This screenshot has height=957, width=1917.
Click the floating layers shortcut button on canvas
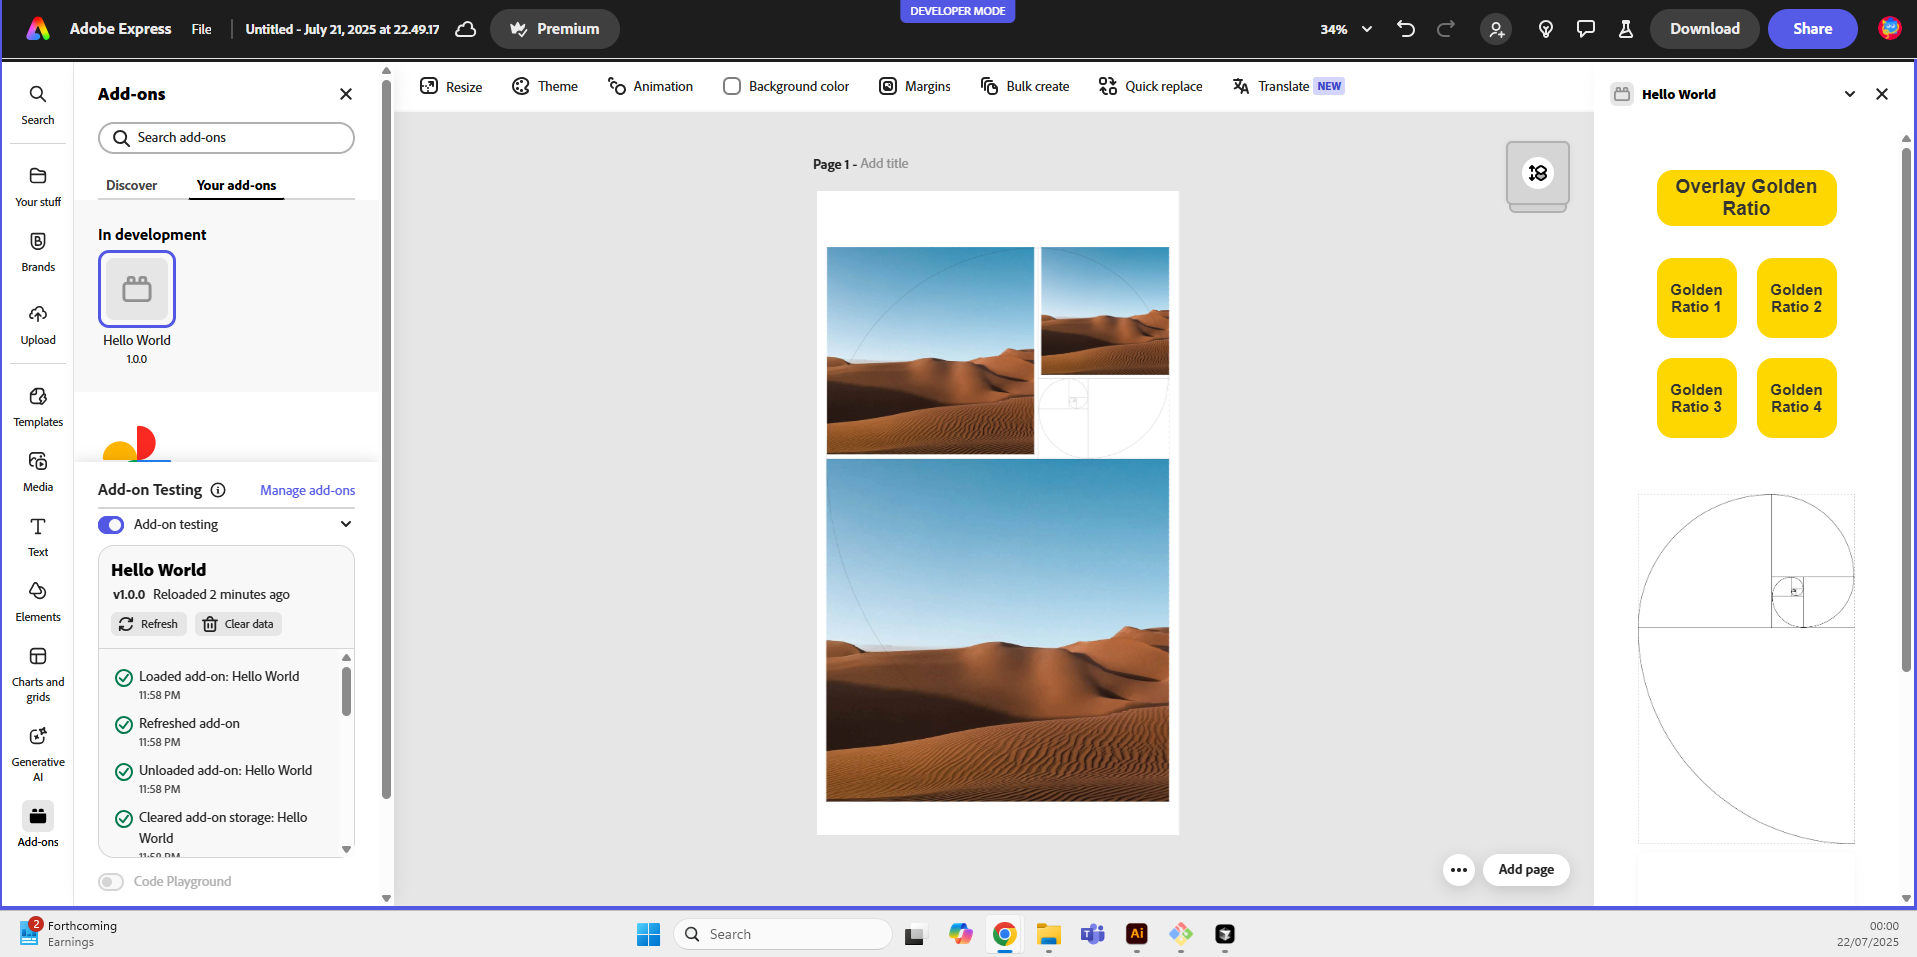[1538, 173]
